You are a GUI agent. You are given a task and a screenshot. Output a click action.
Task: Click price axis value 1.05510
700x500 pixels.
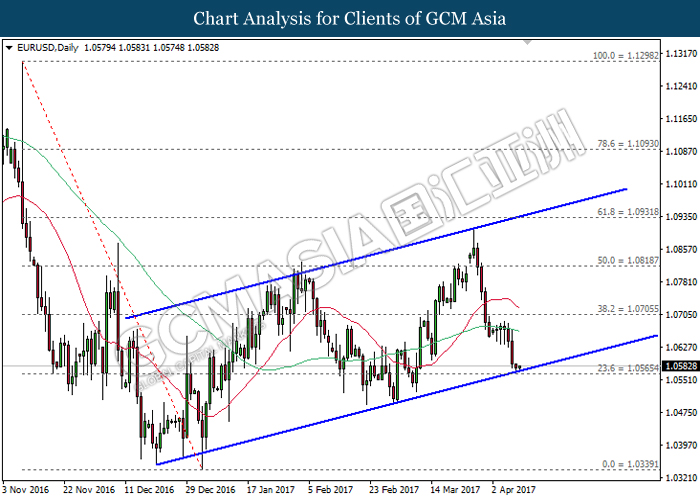point(681,380)
